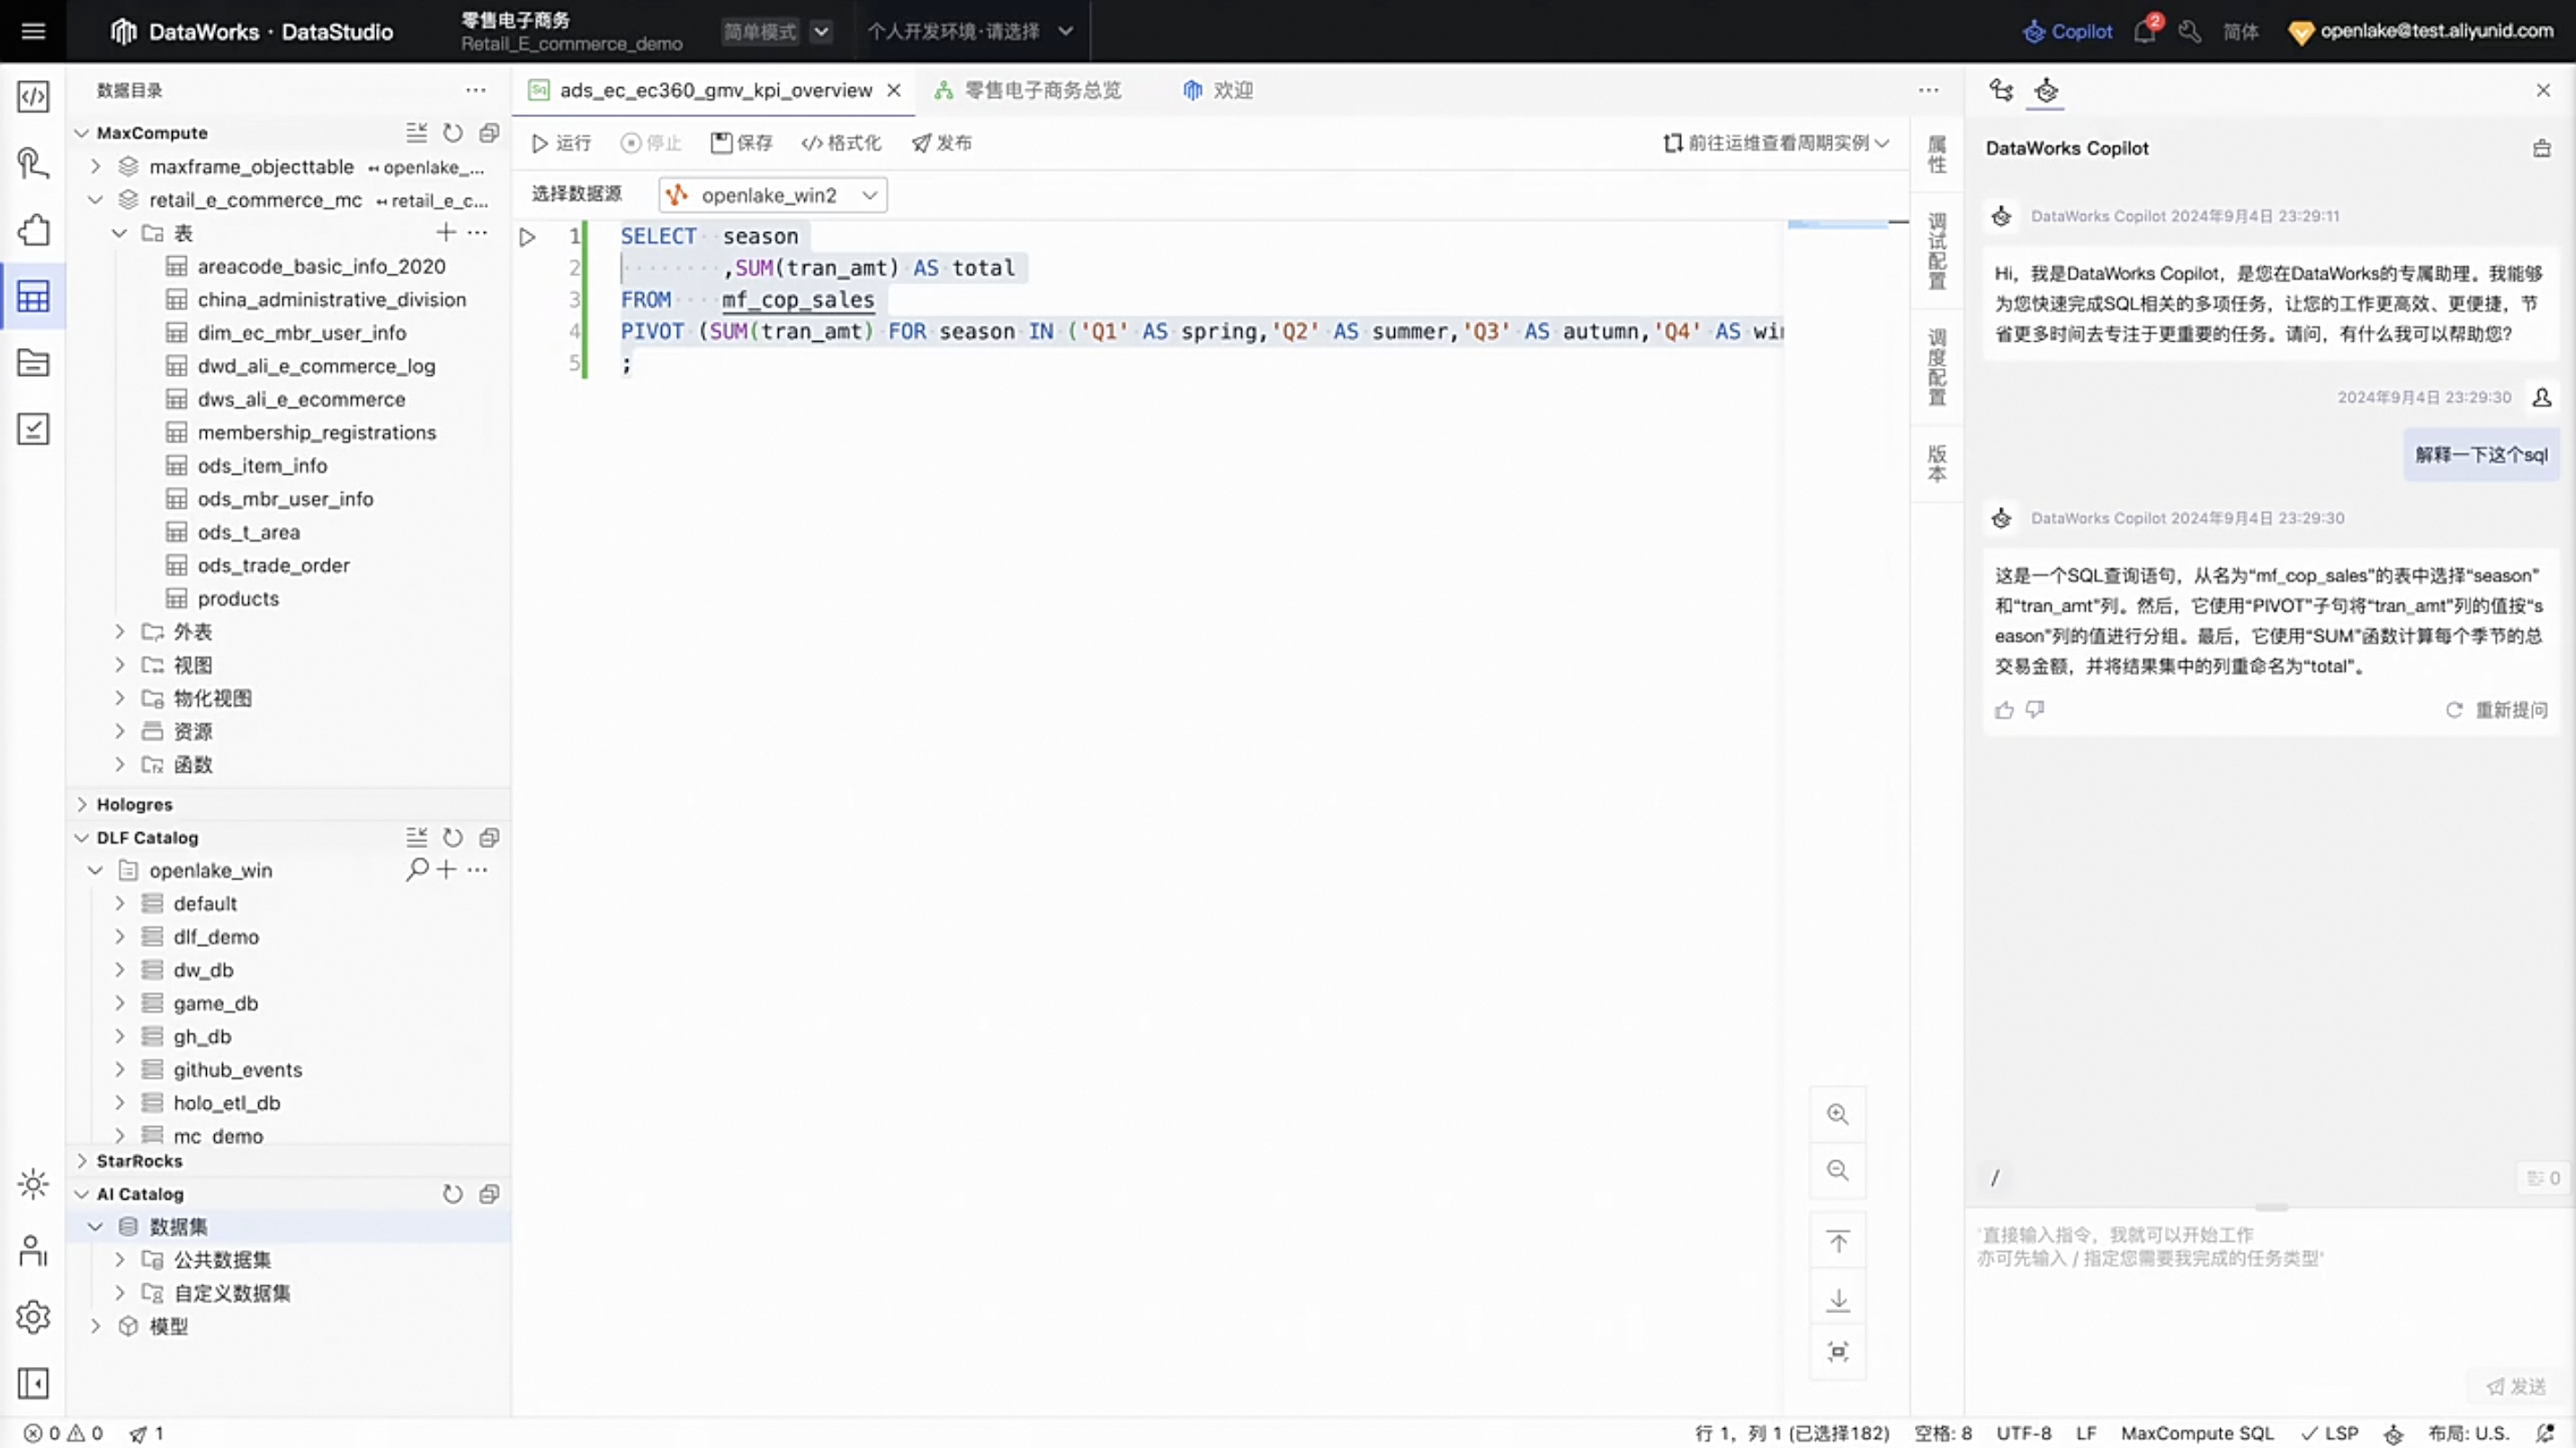Image resolution: width=2576 pixels, height=1448 pixels.
Task: Click the Publish (发布) paper-plane icon
Action: point(921,143)
